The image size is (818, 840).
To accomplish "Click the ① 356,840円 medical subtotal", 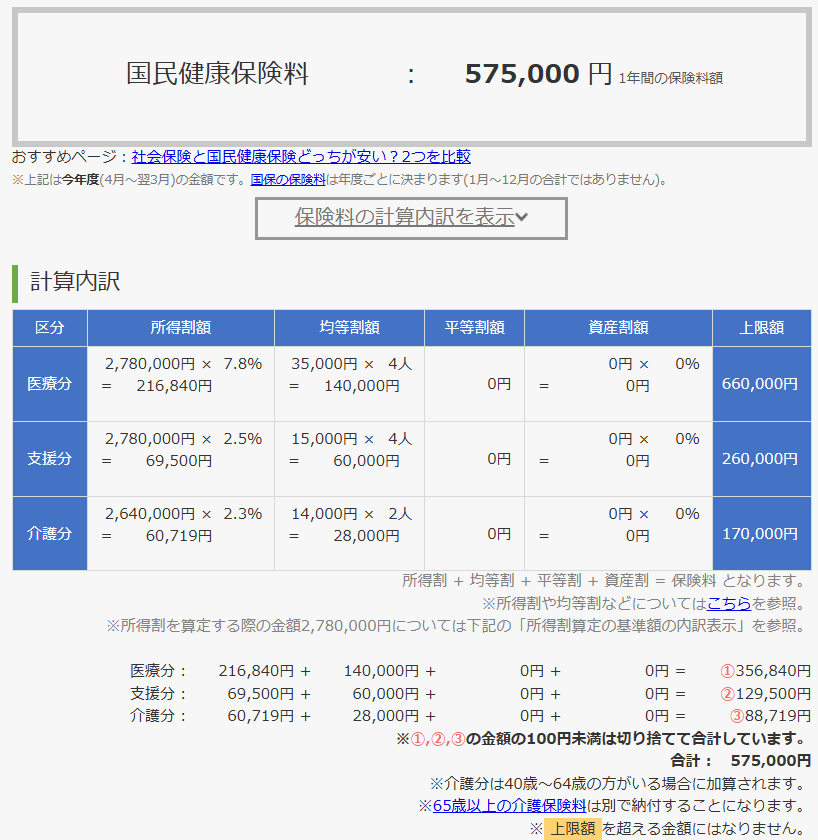I will (x=765, y=671).
